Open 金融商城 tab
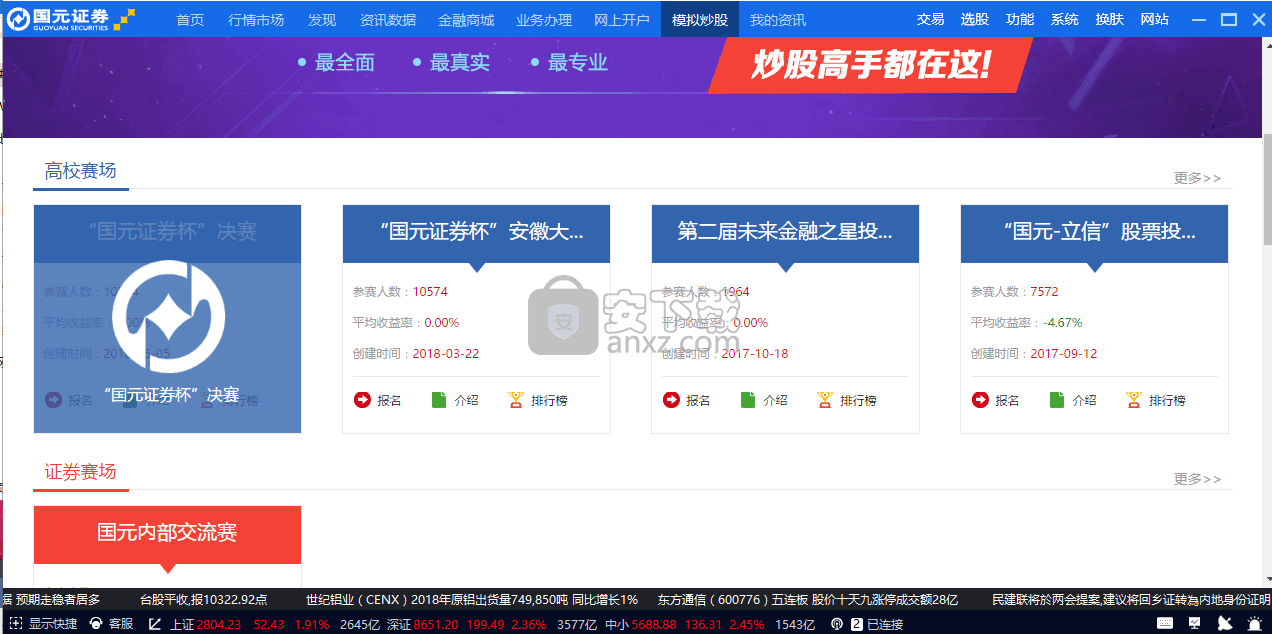1272x634 pixels. [x=466, y=19]
